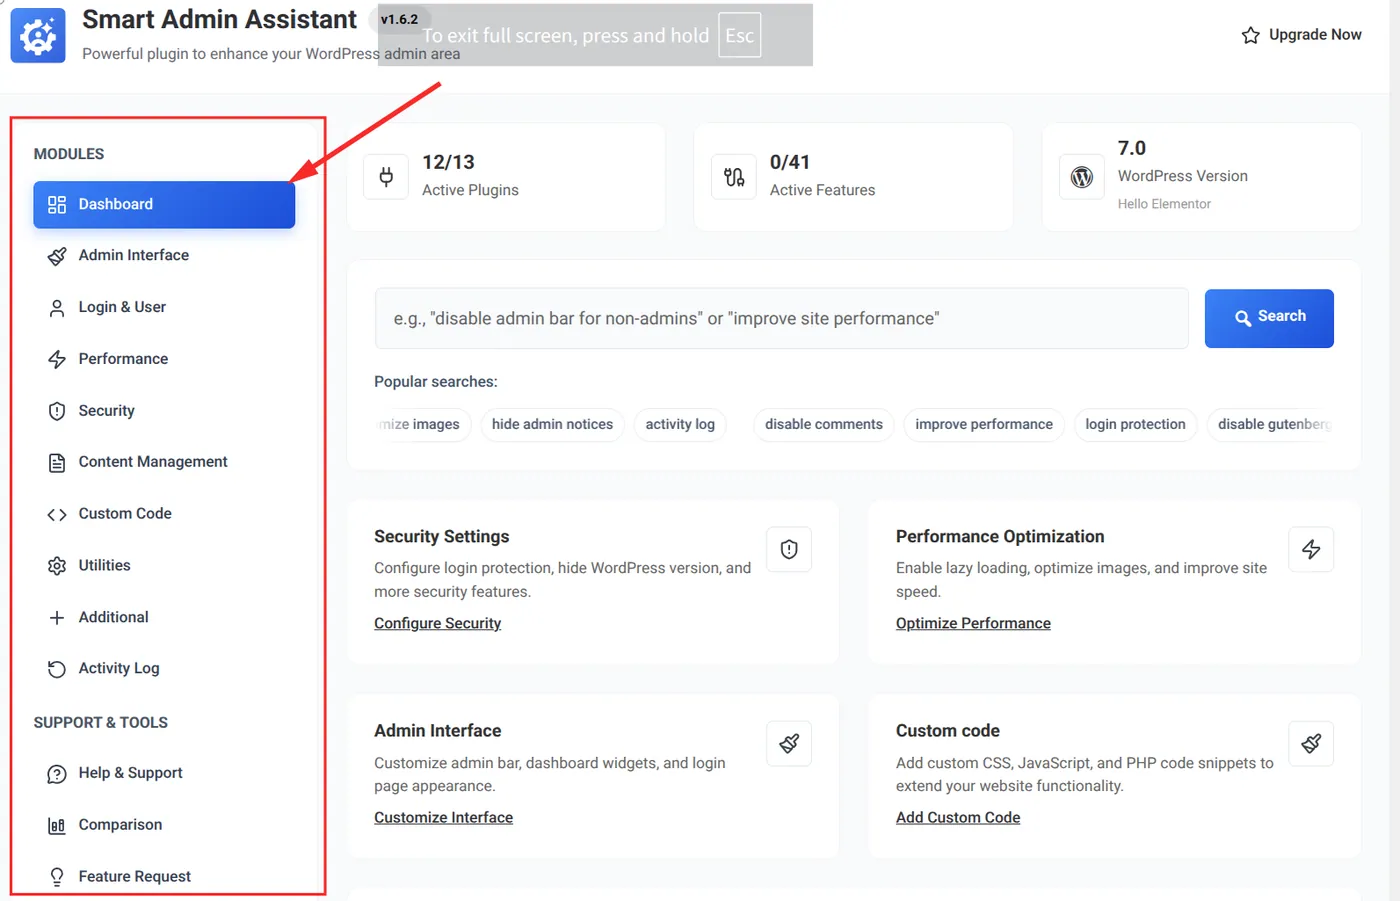This screenshot has width=1400, height=901.
Task: Click the Smart Admin Assistant gear logo
Action: click(38, 36)
